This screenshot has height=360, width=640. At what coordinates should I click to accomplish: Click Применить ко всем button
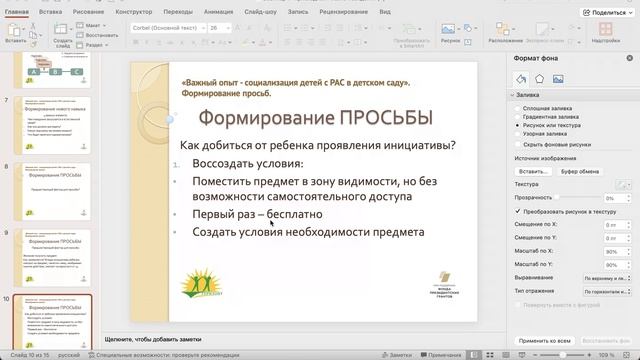click(x=544, y=340)
